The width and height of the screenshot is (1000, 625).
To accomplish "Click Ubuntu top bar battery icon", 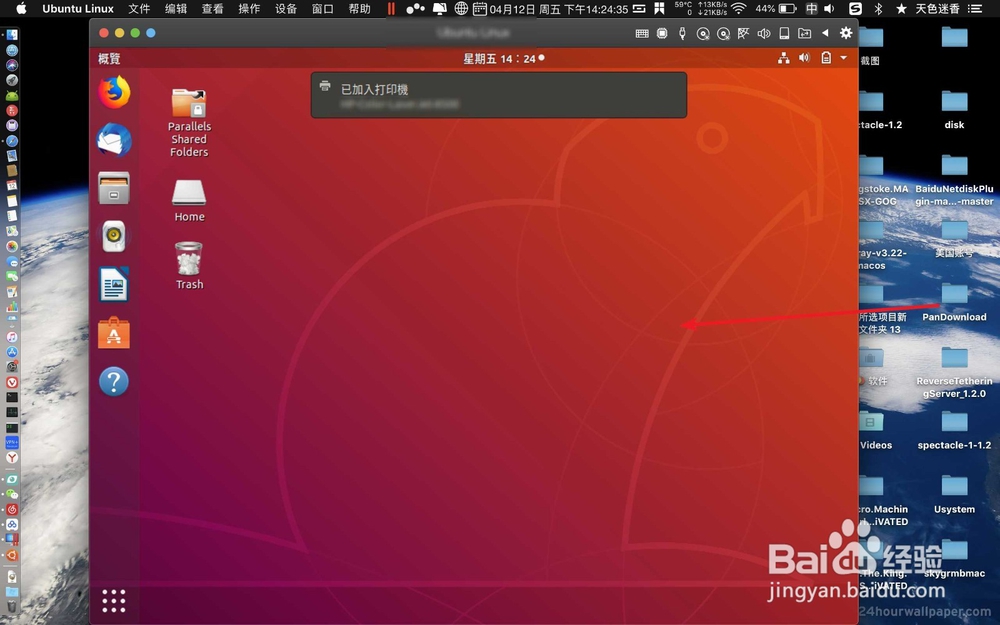I will point(826,58).
